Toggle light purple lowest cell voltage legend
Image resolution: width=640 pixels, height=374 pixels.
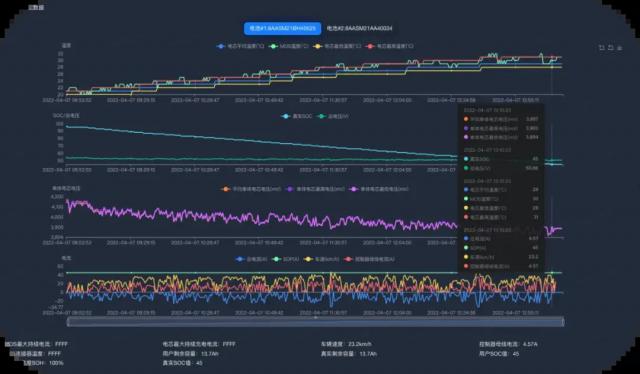click(379, 189)
